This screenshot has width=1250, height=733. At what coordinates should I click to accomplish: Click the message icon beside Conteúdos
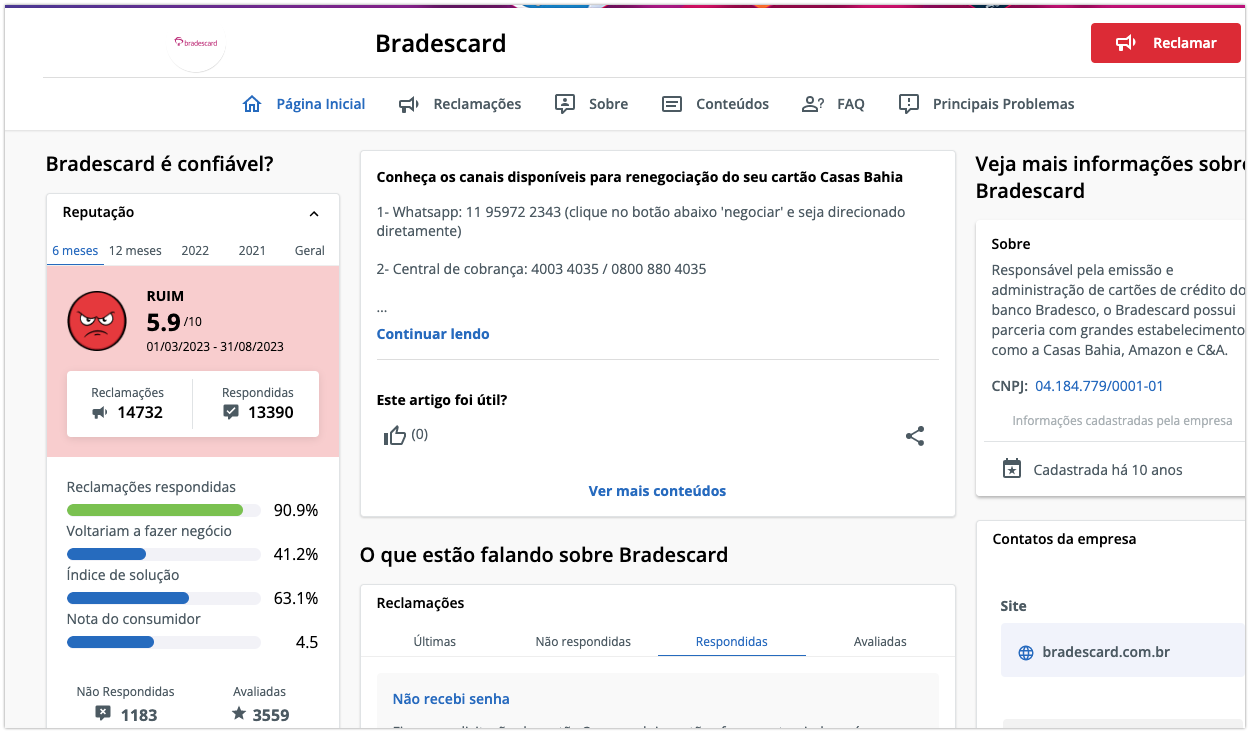click(x=672, y=104)
